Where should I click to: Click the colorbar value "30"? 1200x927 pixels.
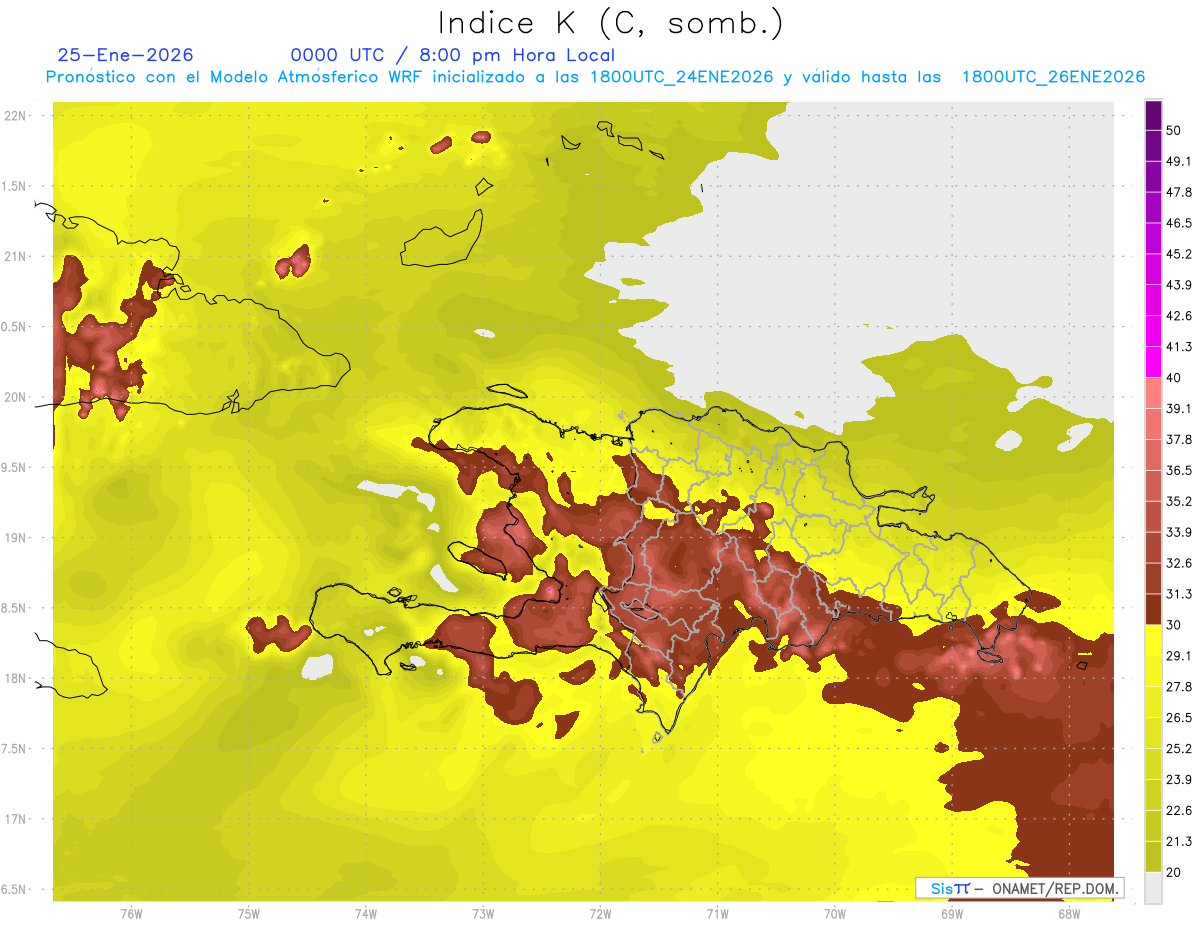click(x=1174, y=625)
